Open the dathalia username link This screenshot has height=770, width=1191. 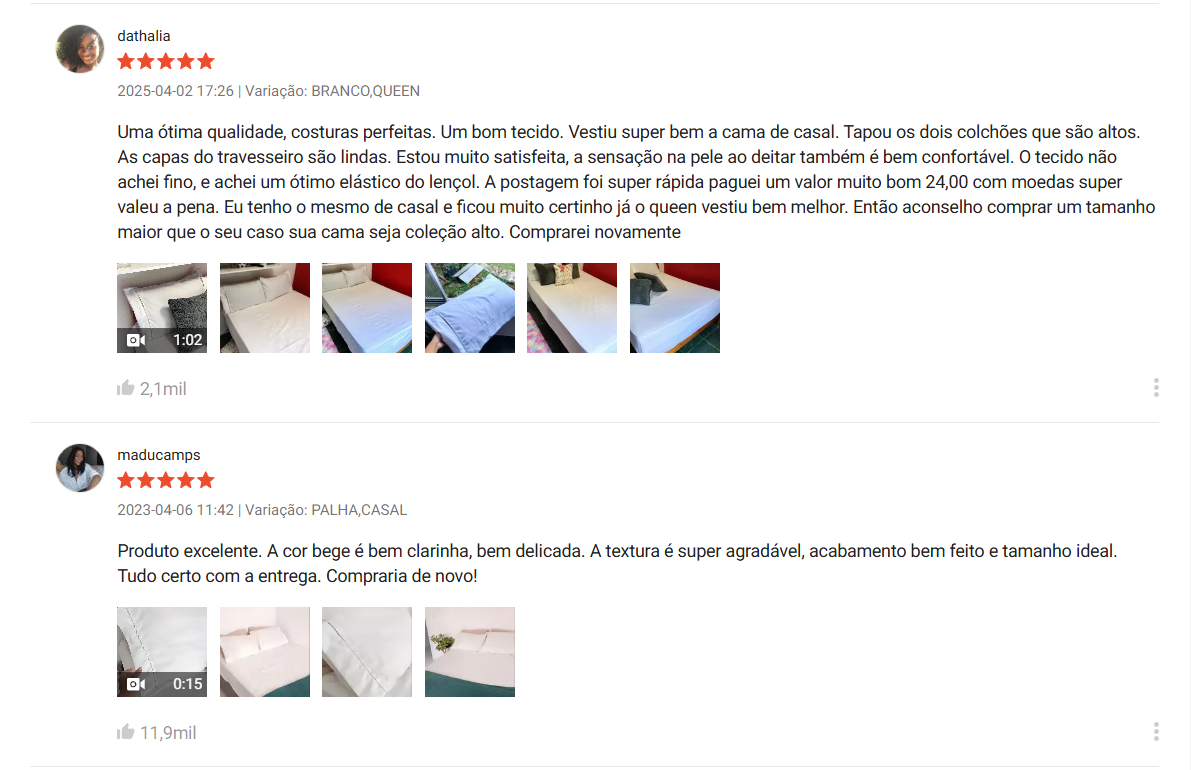pos(144,36)
